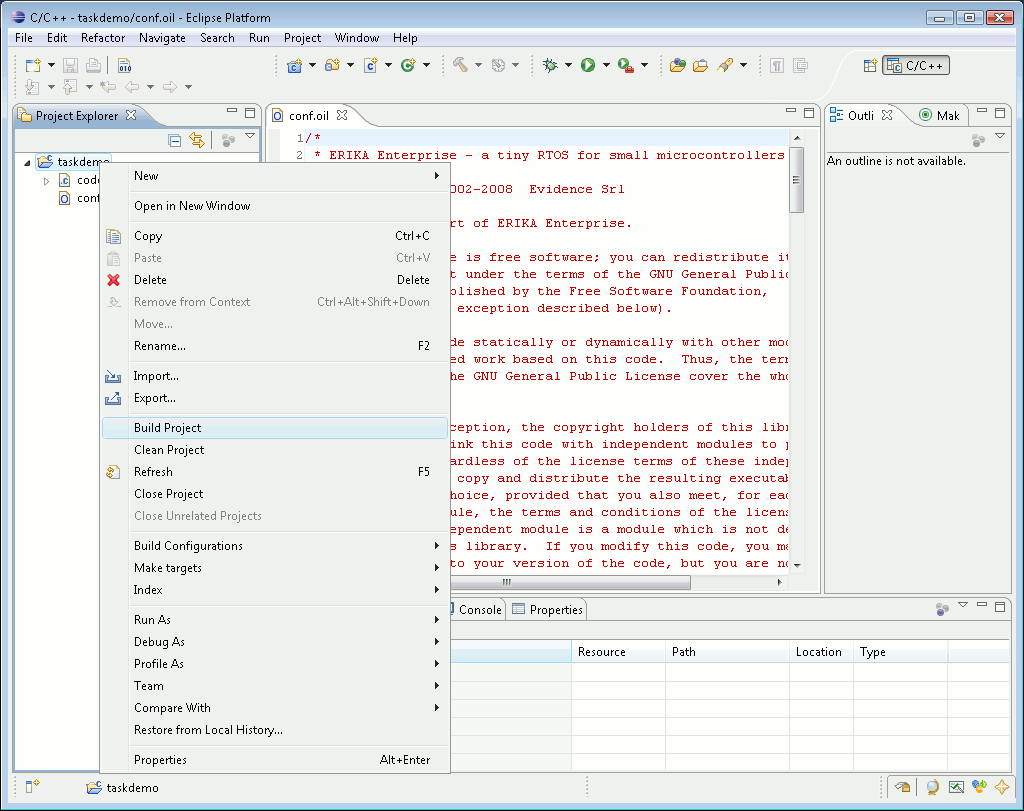Maximize the bottom Problems panel
This screenshot has height=811, width=1024.
click(1000, 607)
